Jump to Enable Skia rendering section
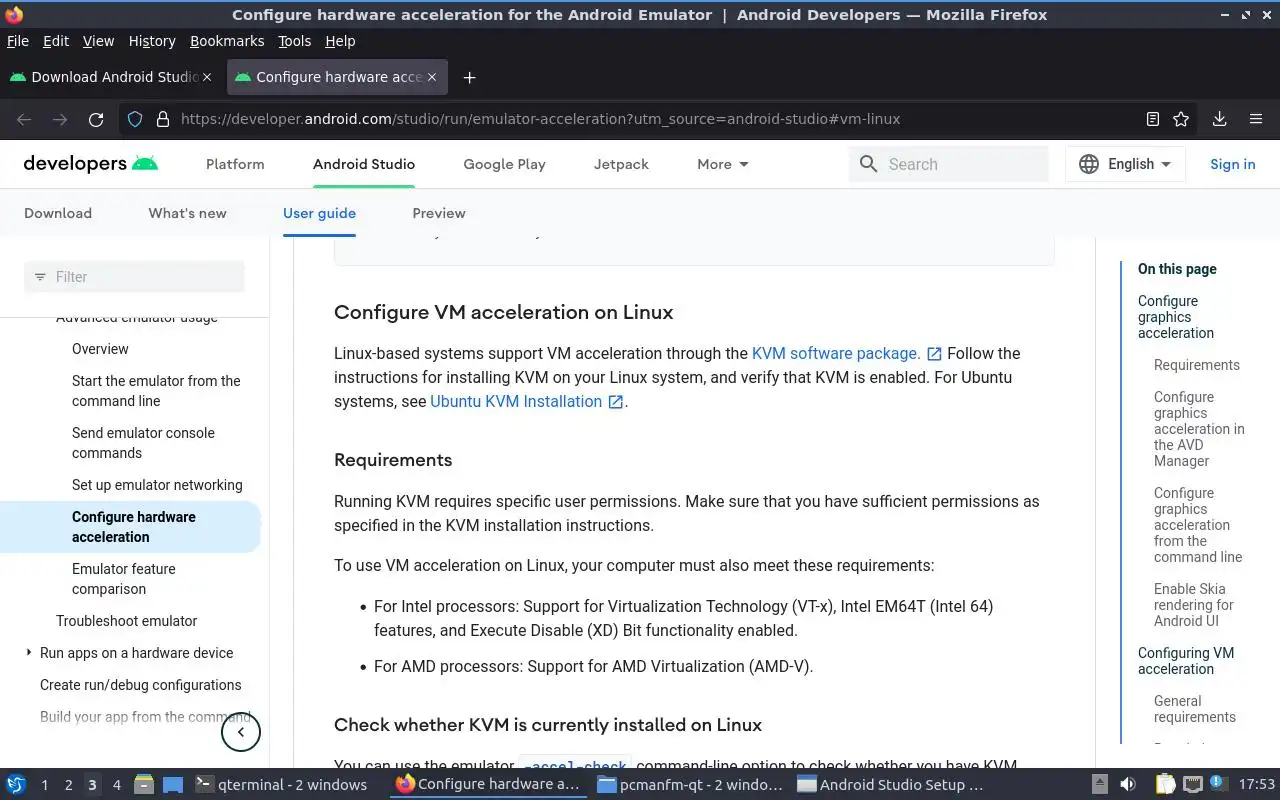The height and width of the screenshot is (800, 1280). 1194,605
